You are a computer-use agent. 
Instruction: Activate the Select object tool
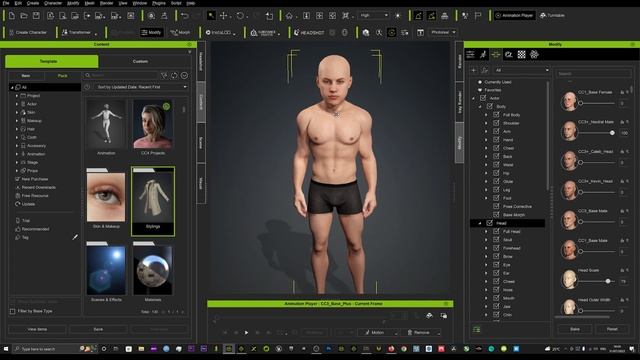coord(211,16)
